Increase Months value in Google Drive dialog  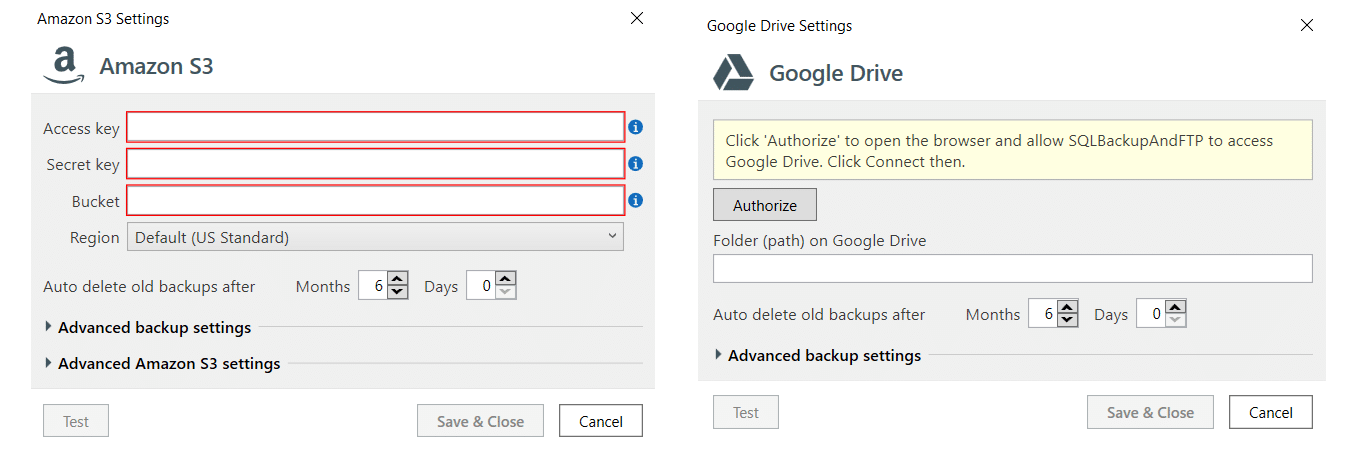coord(1067,308)
